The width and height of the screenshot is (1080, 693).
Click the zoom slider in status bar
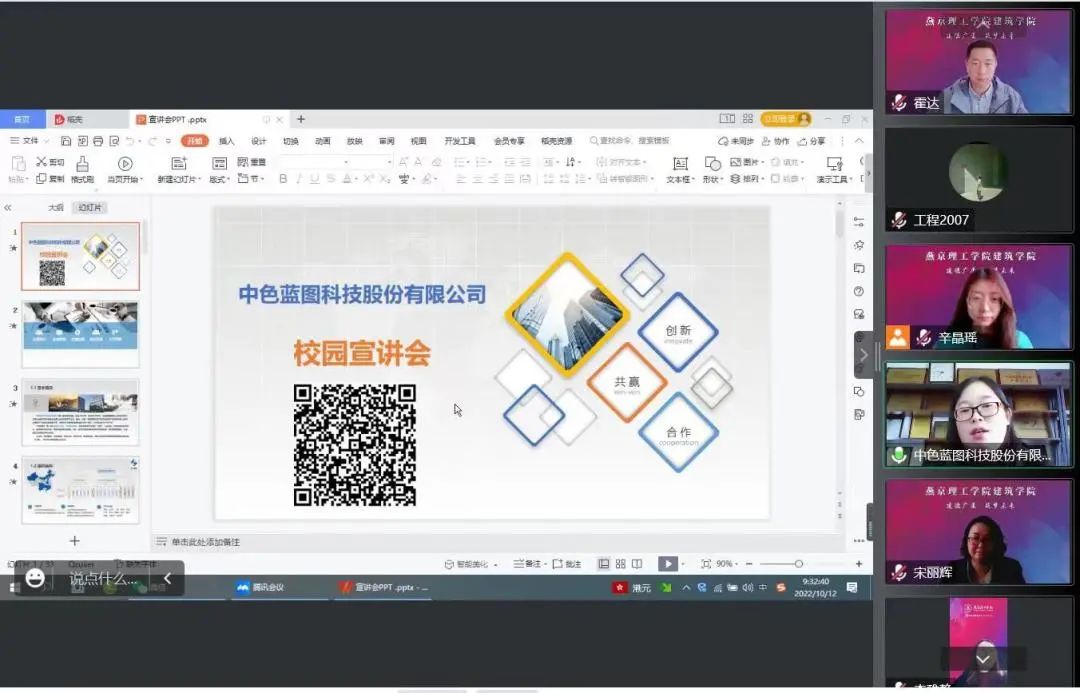pos(798,564)
